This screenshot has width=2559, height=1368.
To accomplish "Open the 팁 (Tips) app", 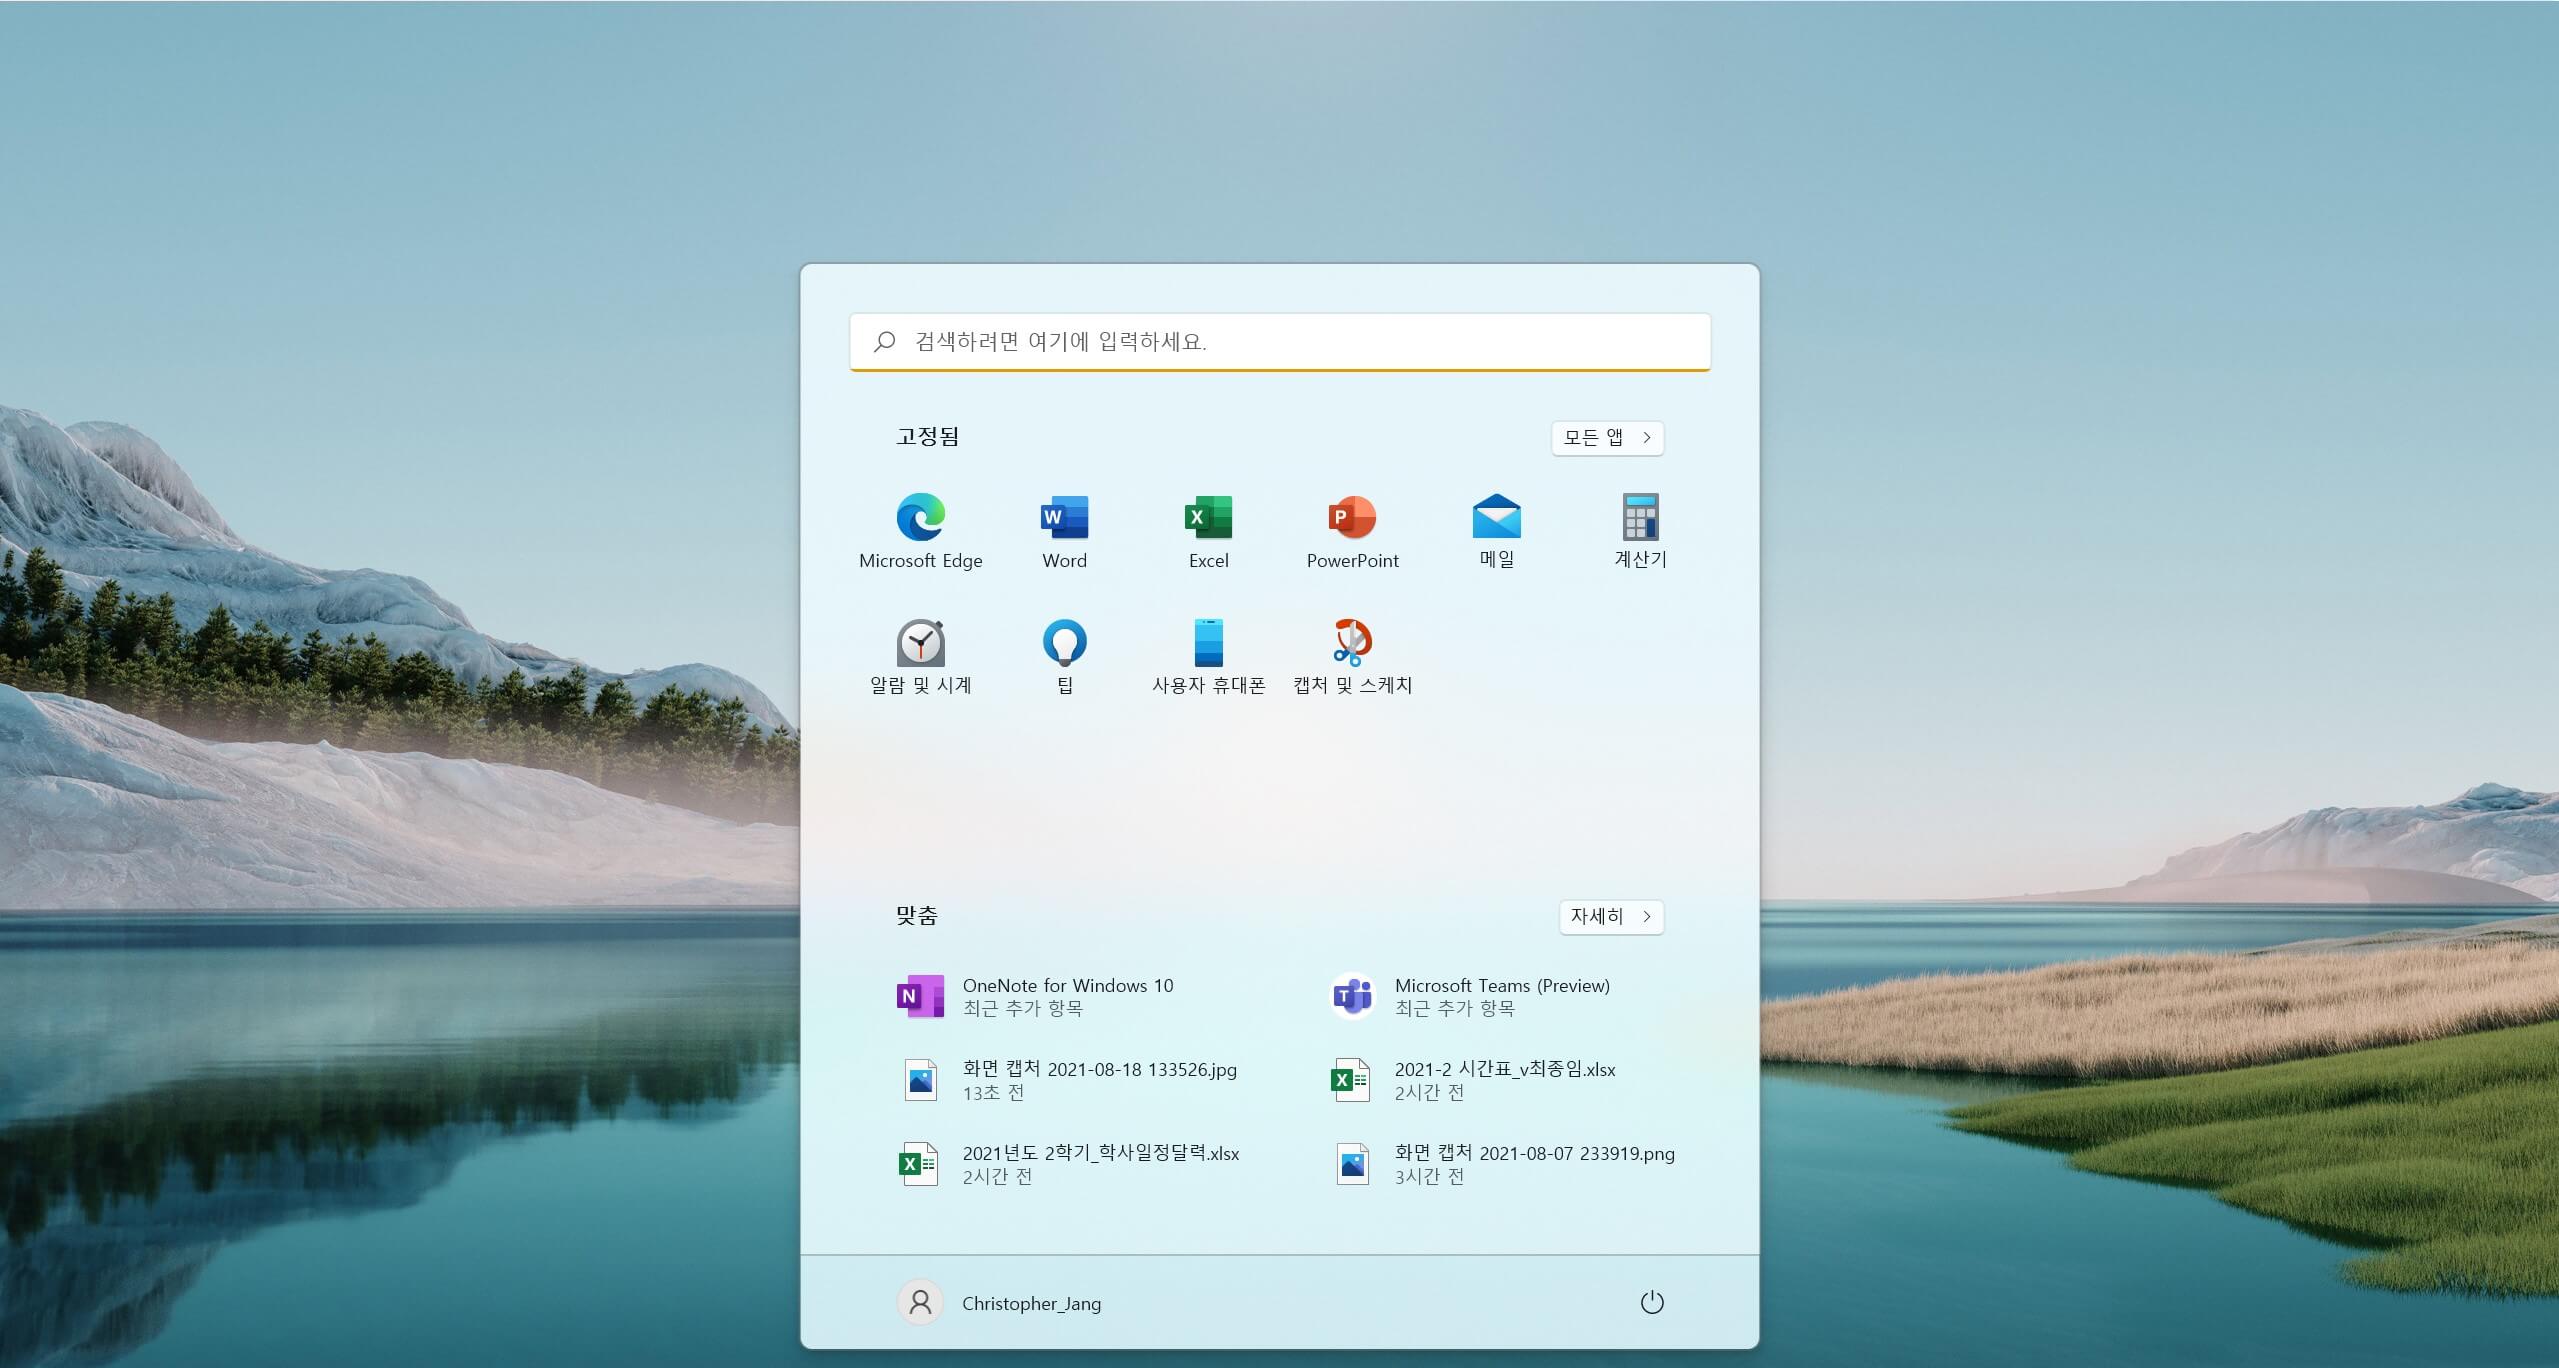I will [1064, 656].
